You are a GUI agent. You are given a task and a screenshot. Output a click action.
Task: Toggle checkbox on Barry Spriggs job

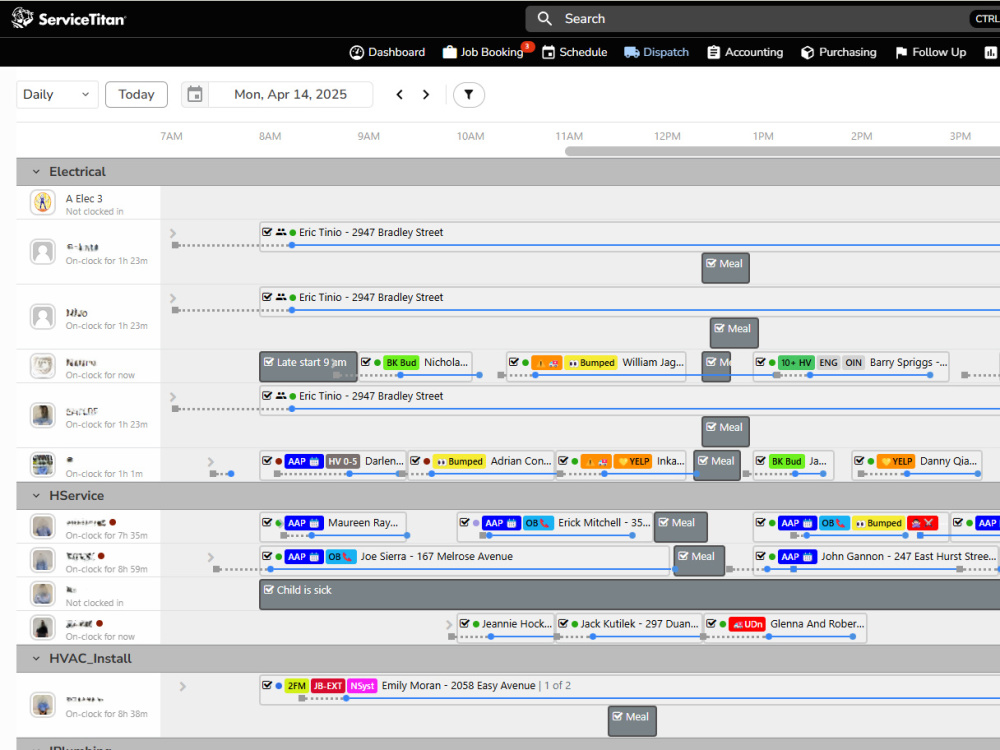(x=761, y=362)
